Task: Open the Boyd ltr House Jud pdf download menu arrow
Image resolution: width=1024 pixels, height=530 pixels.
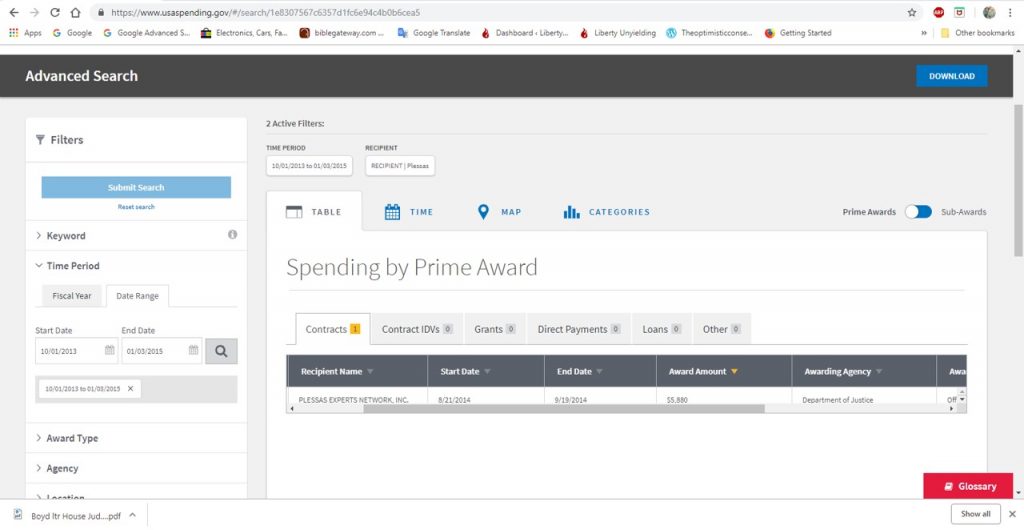Action: (133, 515)
